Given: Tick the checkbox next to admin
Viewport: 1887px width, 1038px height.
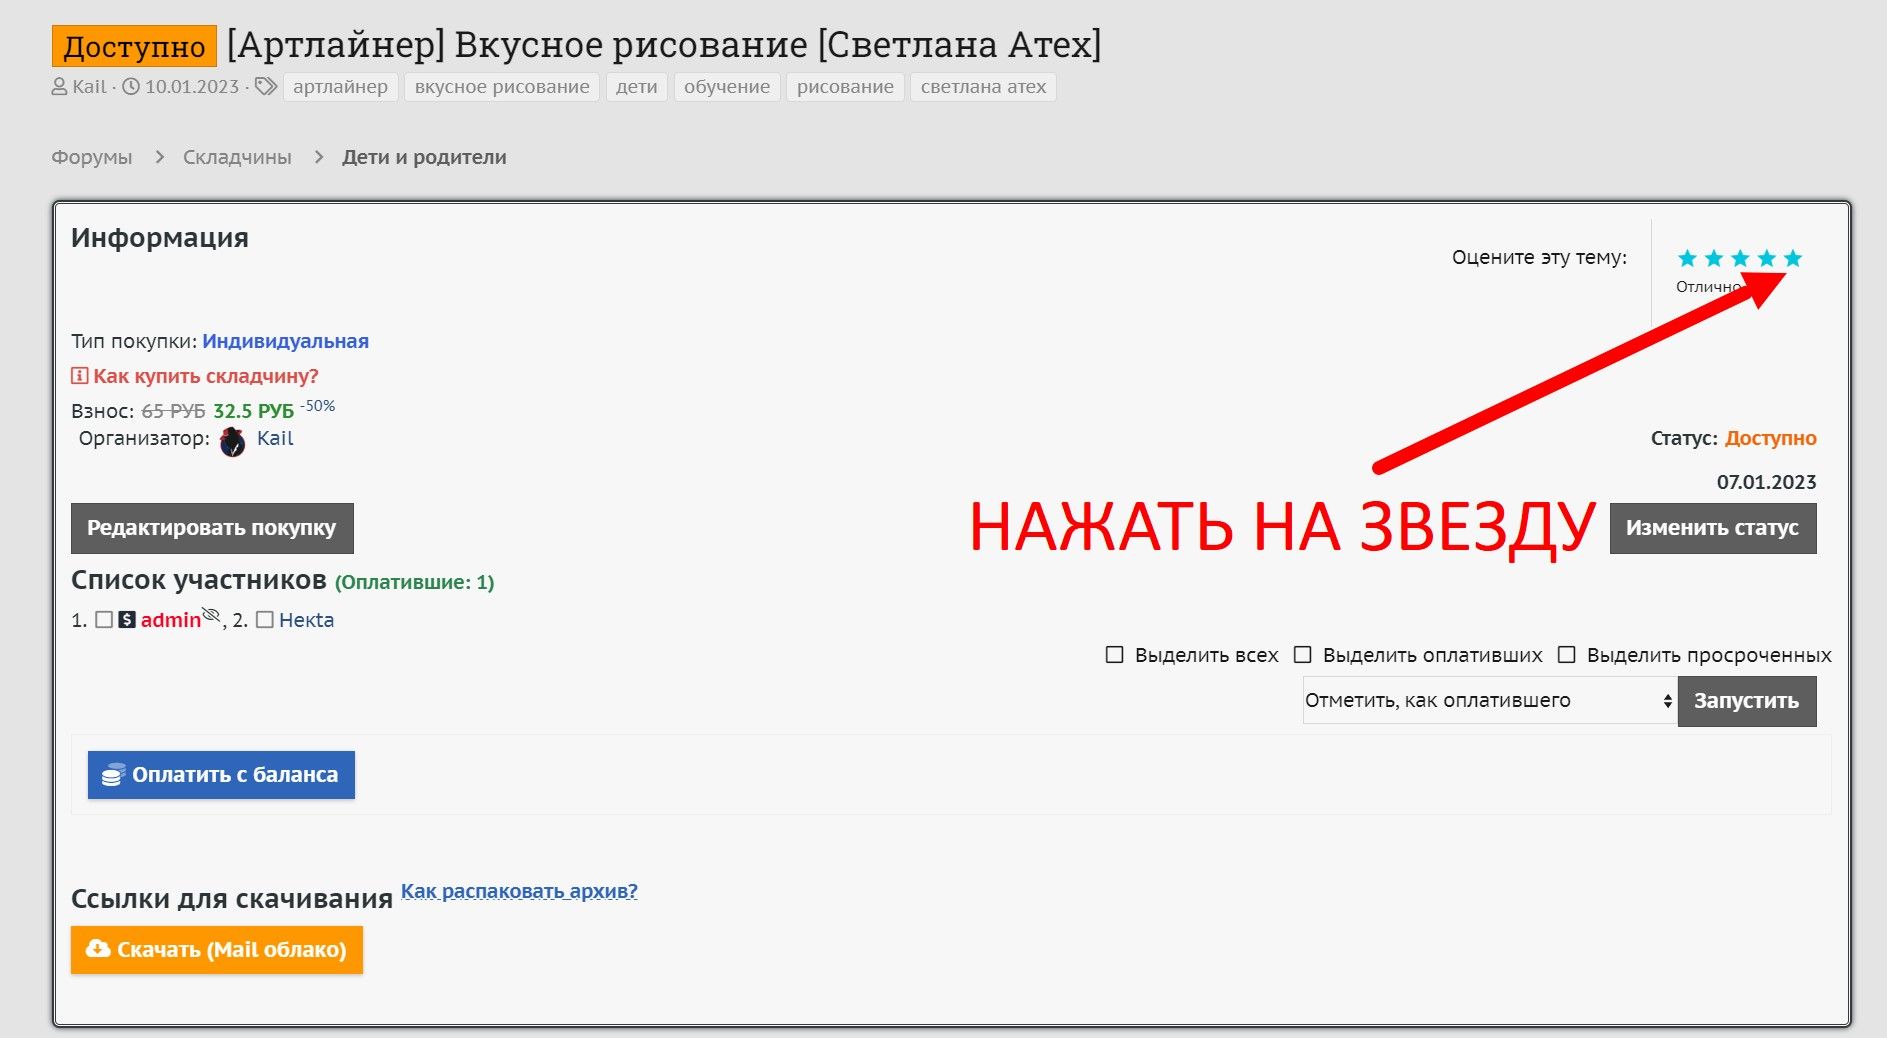Looking at the screenshot, I should click(104, 620).
